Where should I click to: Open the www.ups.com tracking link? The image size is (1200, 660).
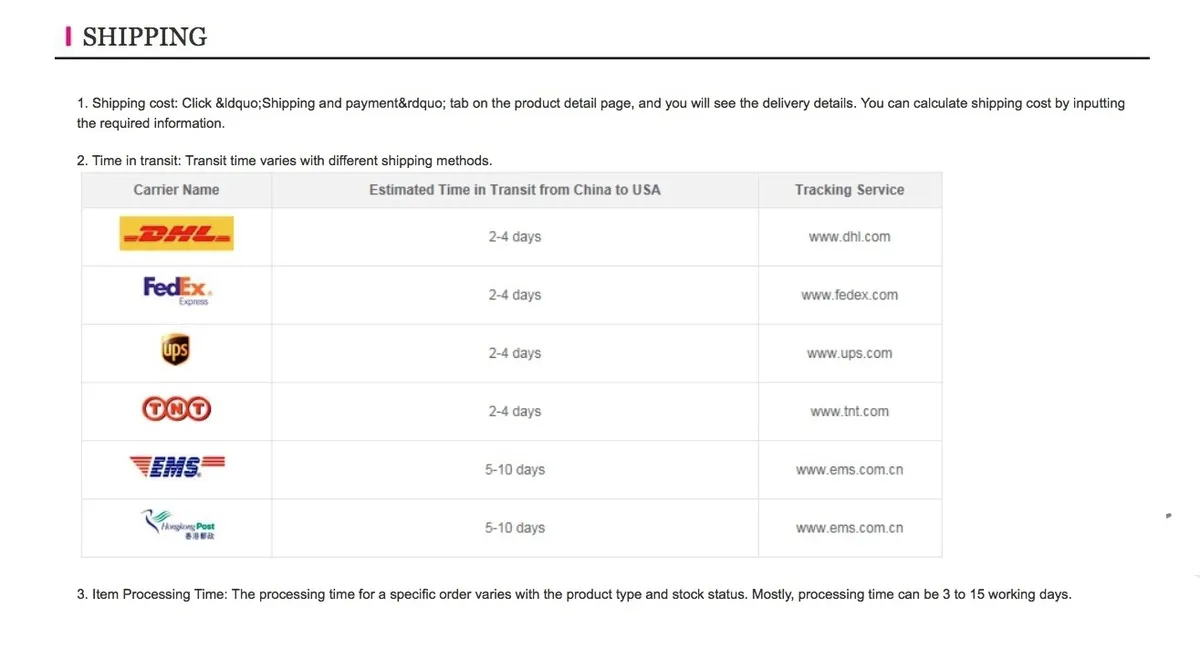click(x=849, y=353)
